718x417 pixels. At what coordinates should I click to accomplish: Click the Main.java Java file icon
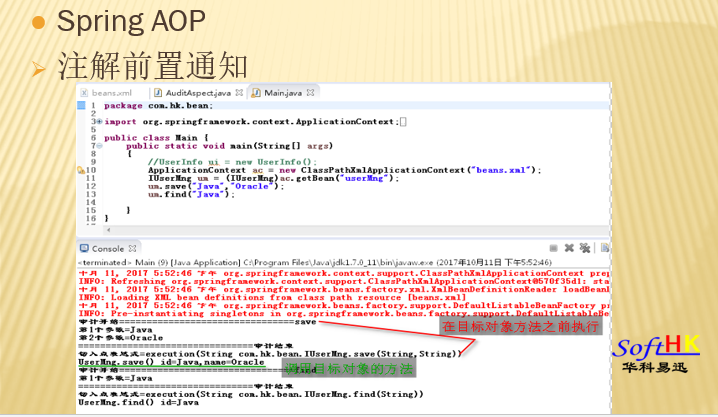[256, 93]
